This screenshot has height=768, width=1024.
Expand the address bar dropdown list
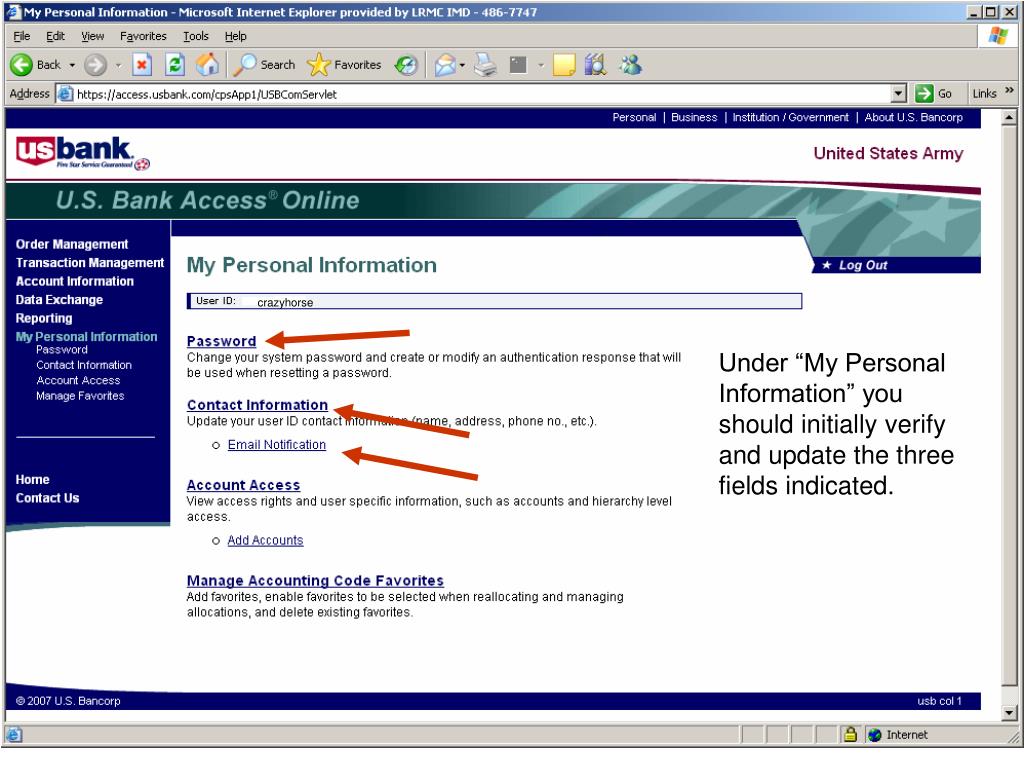(899, 93)
